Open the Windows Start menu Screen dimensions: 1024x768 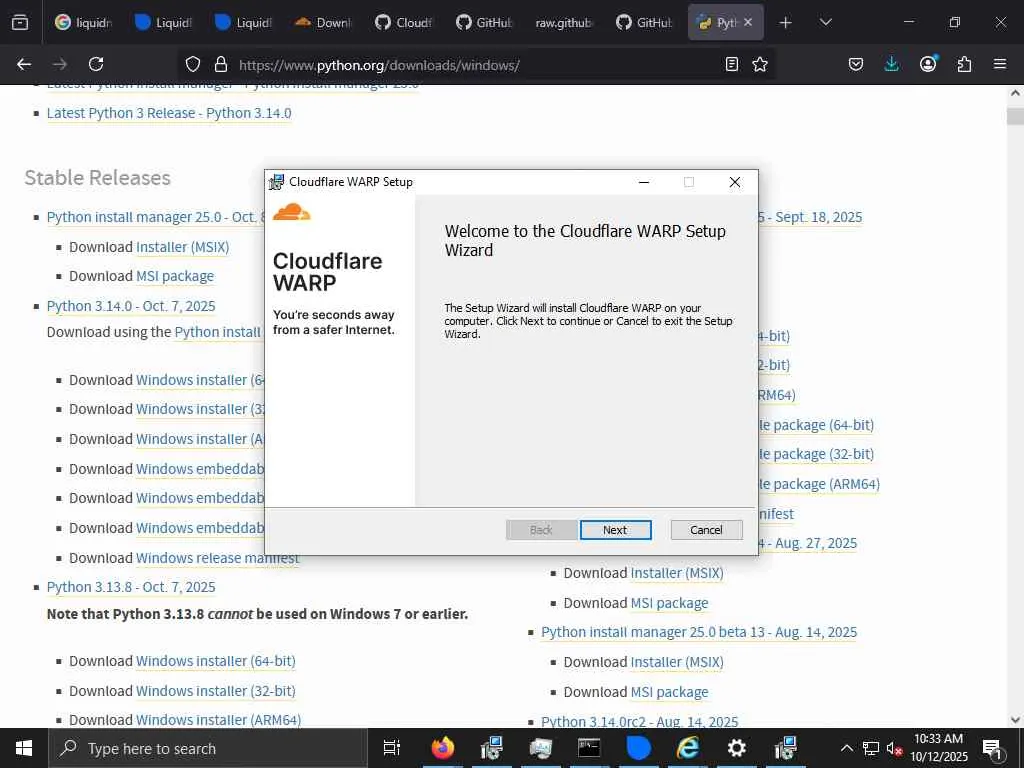(x=24, y=748)
